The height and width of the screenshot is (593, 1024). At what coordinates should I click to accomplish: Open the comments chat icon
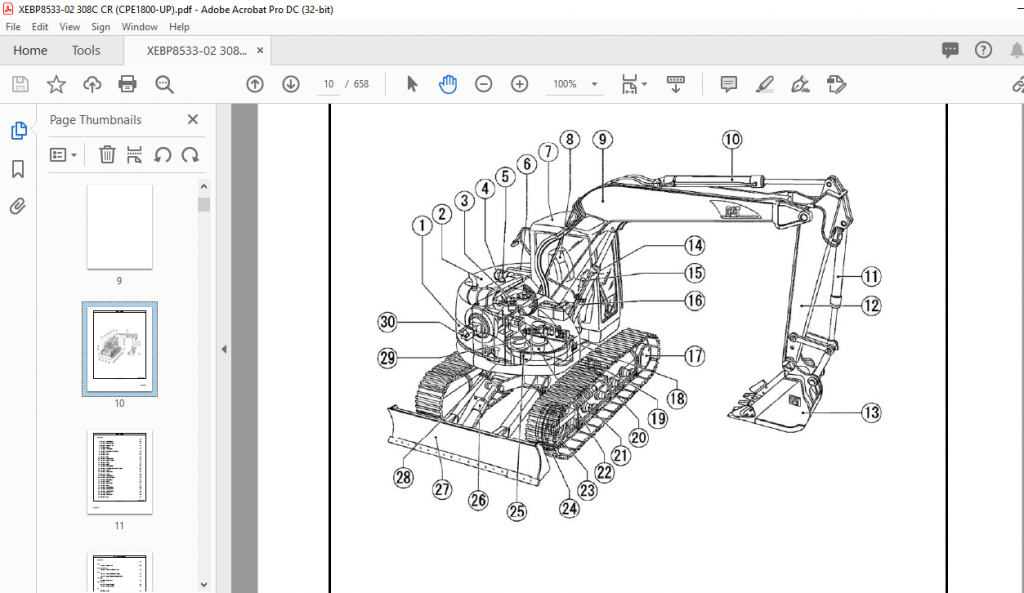click(950, 50)
